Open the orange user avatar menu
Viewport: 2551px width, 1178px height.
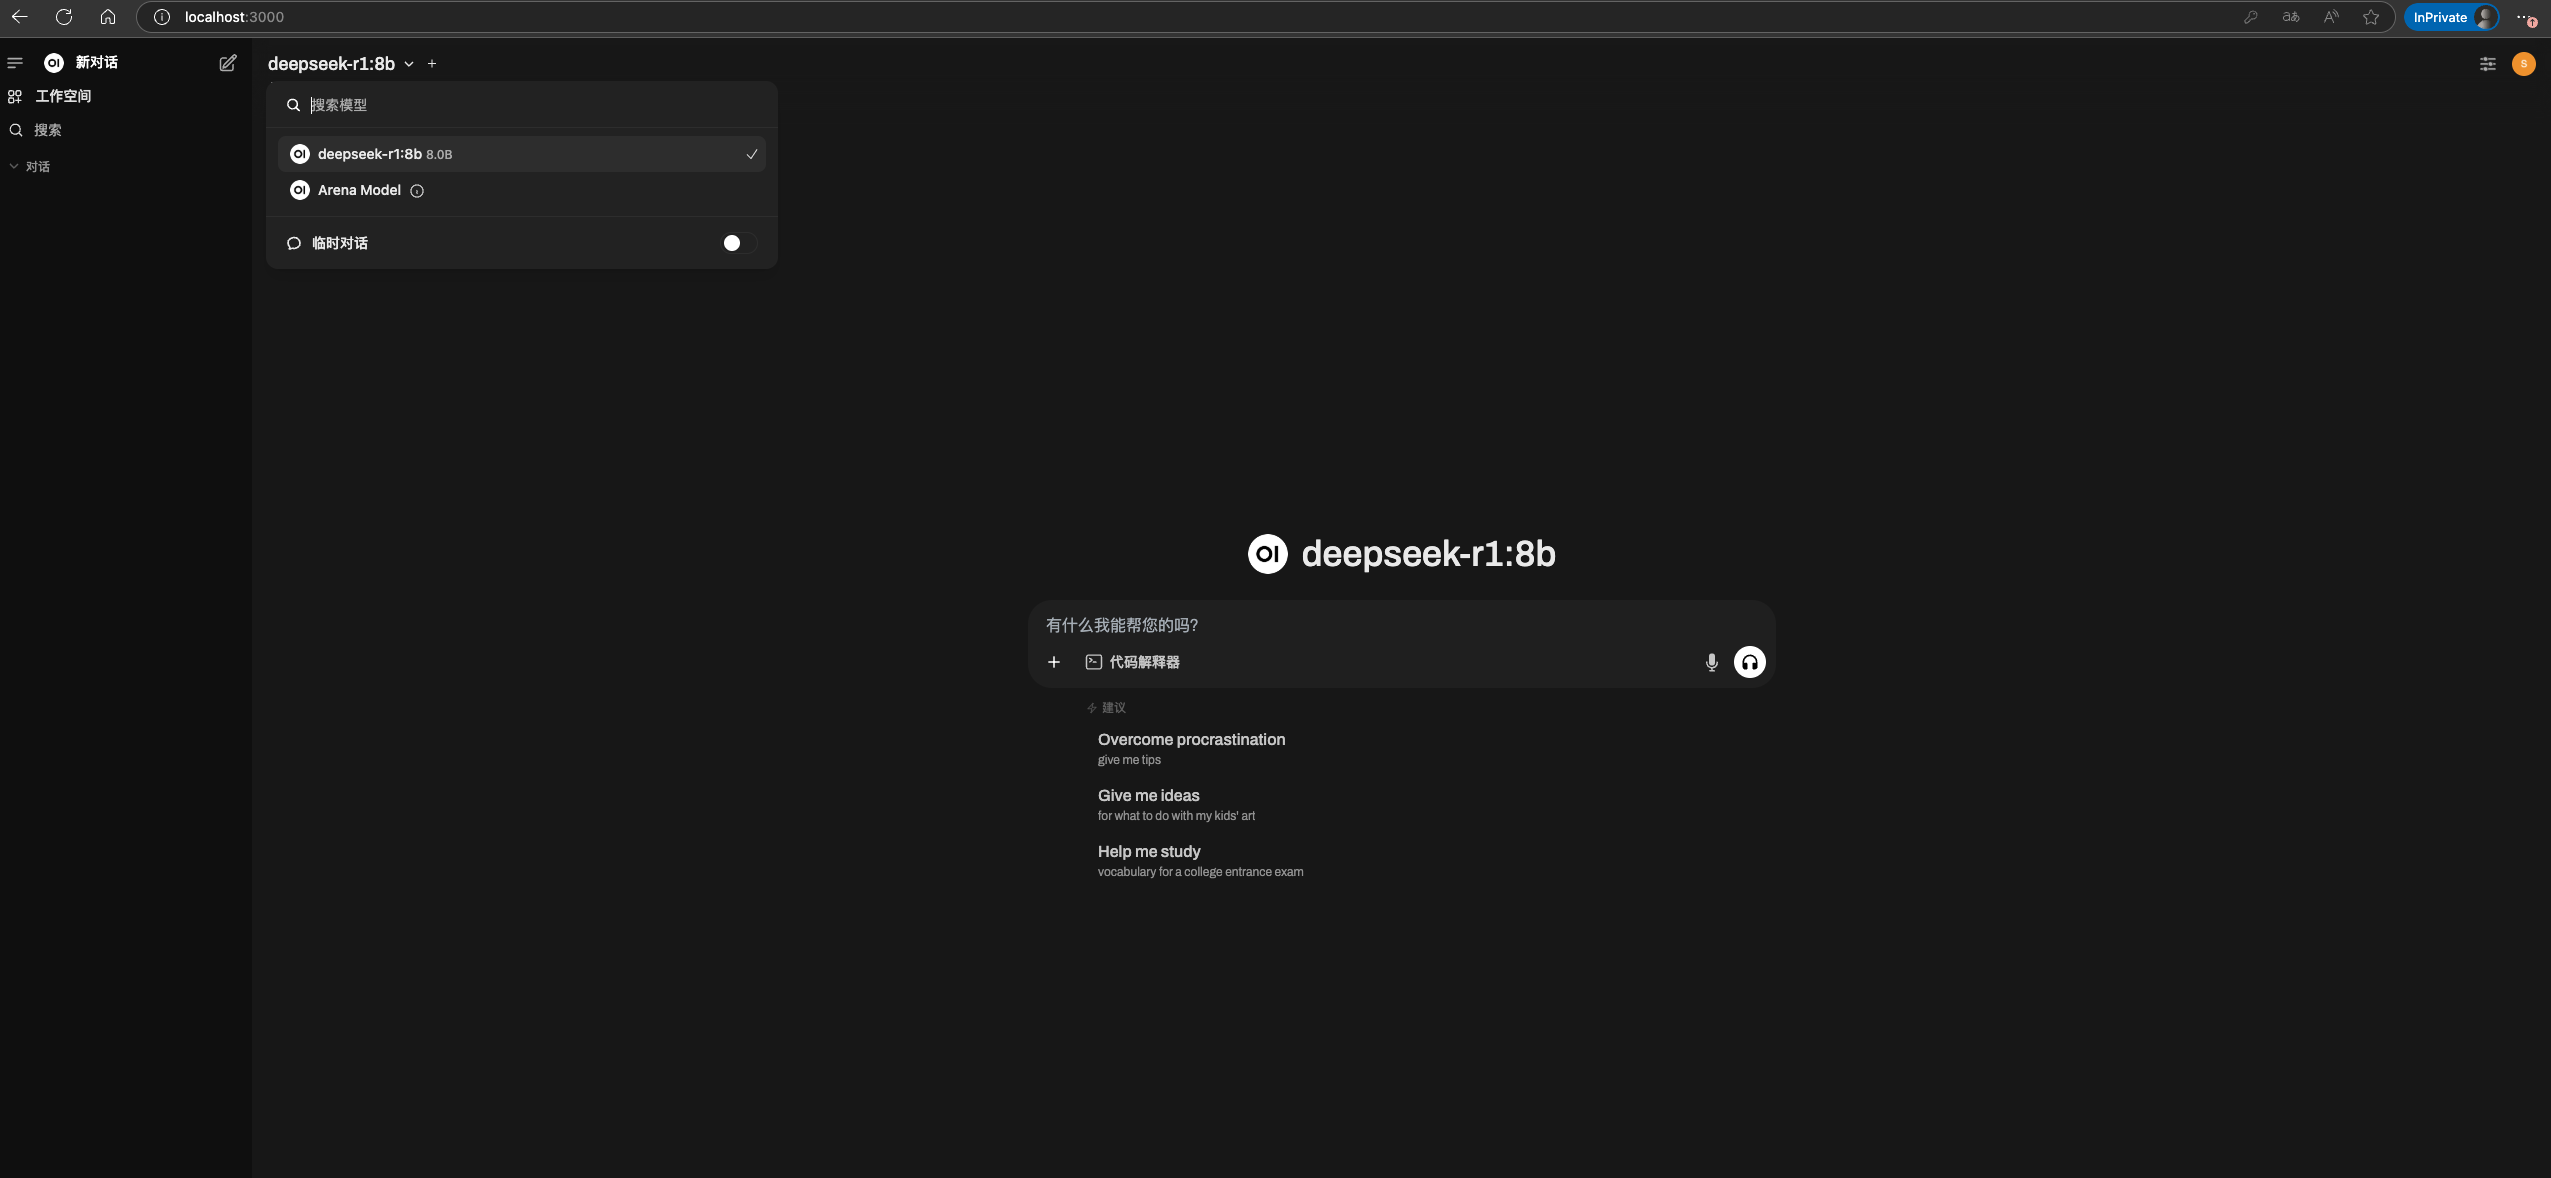2523,64
